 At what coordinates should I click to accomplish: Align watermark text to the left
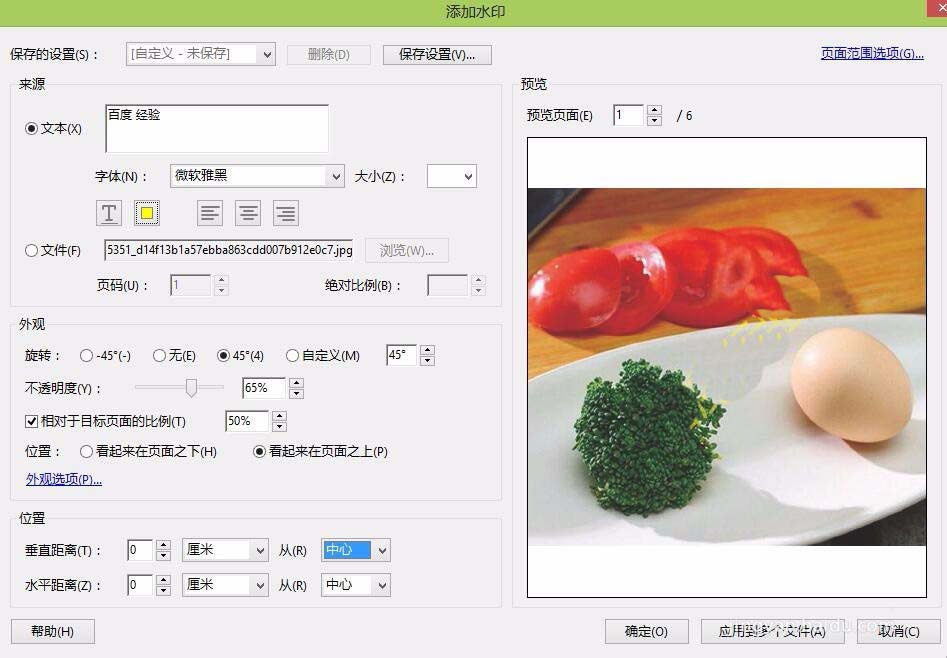(x=209, y=213)
